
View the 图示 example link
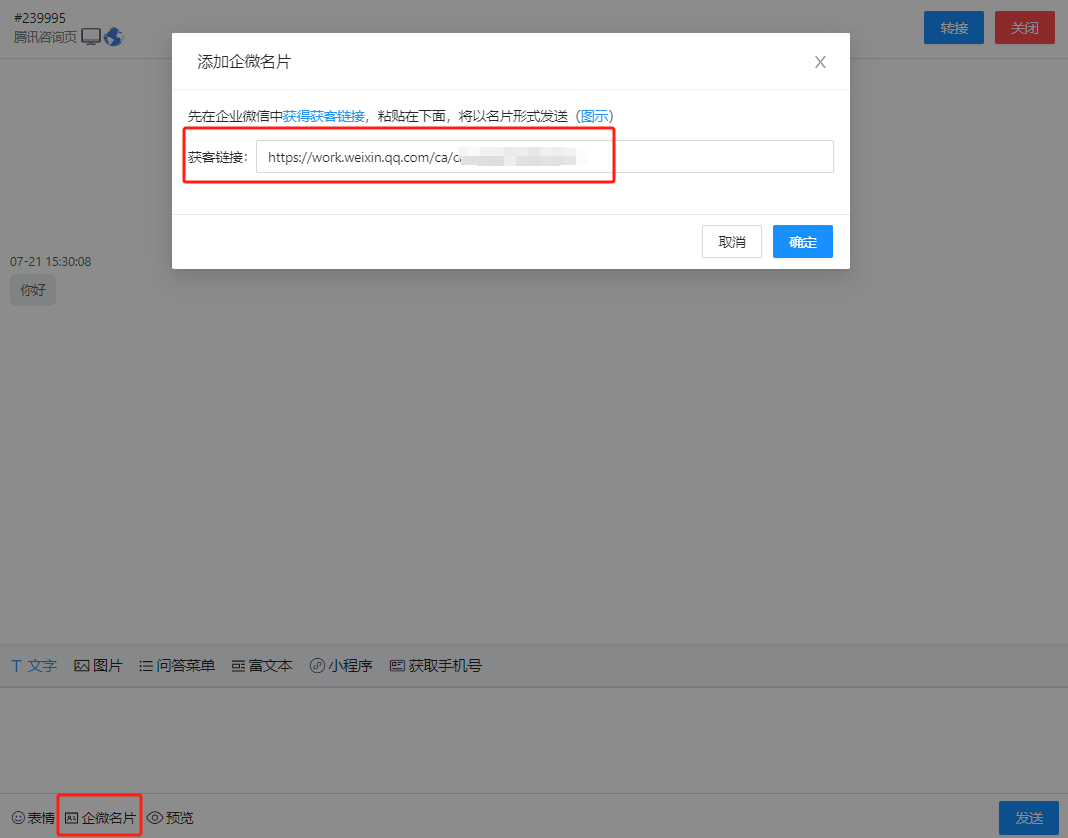[594, 116]
